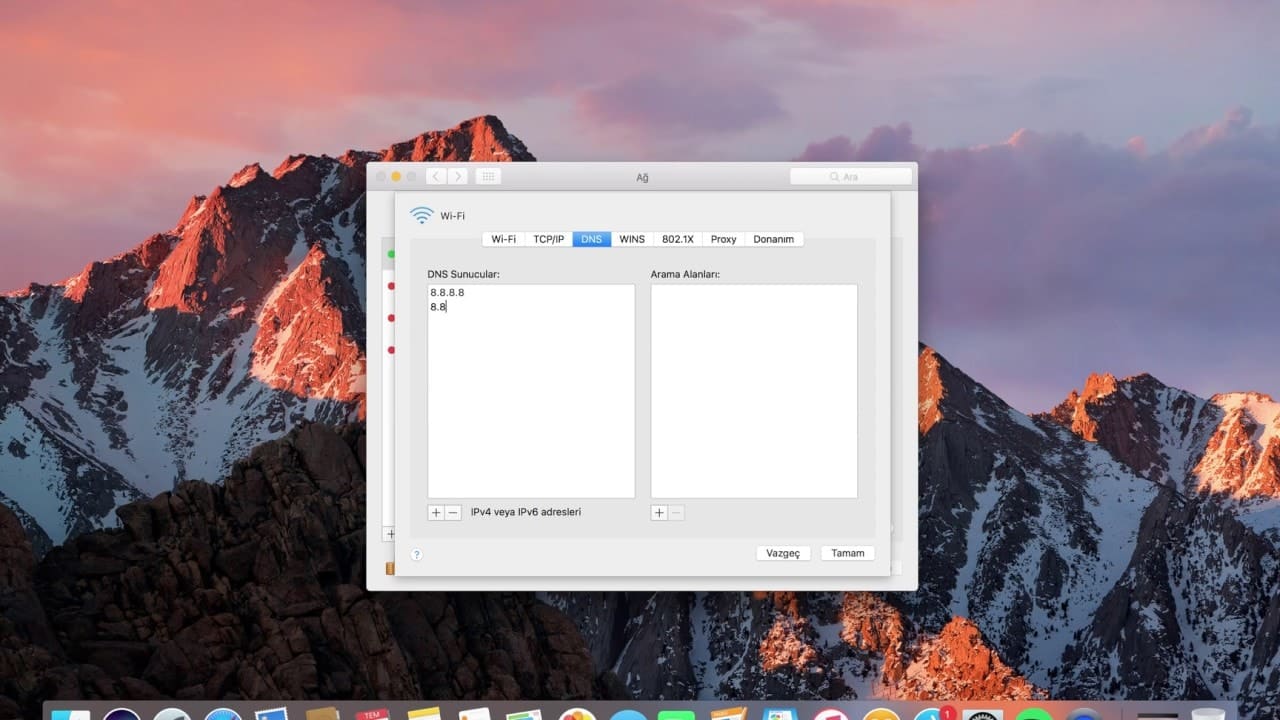
Task: Click the 8.8 entry being edited
Action: click(x=438, y=307)
